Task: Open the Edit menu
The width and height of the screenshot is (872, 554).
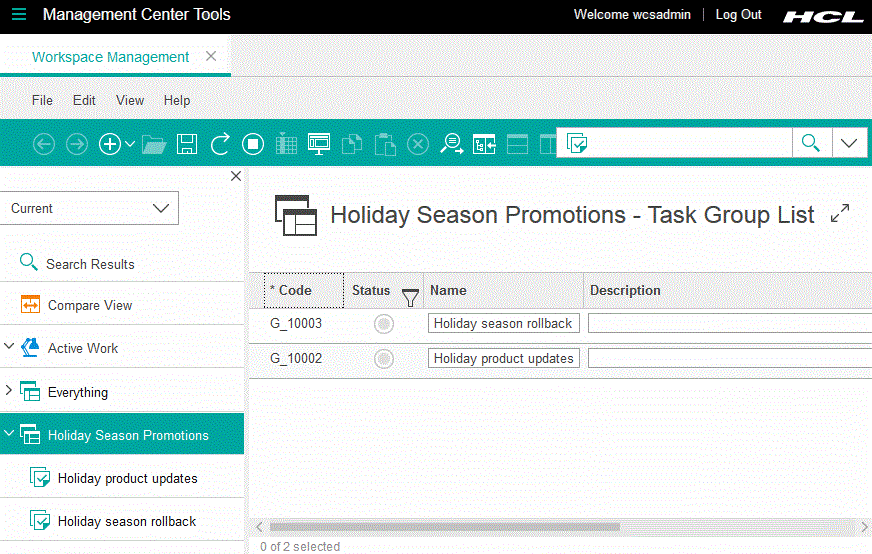Action: 84,100
